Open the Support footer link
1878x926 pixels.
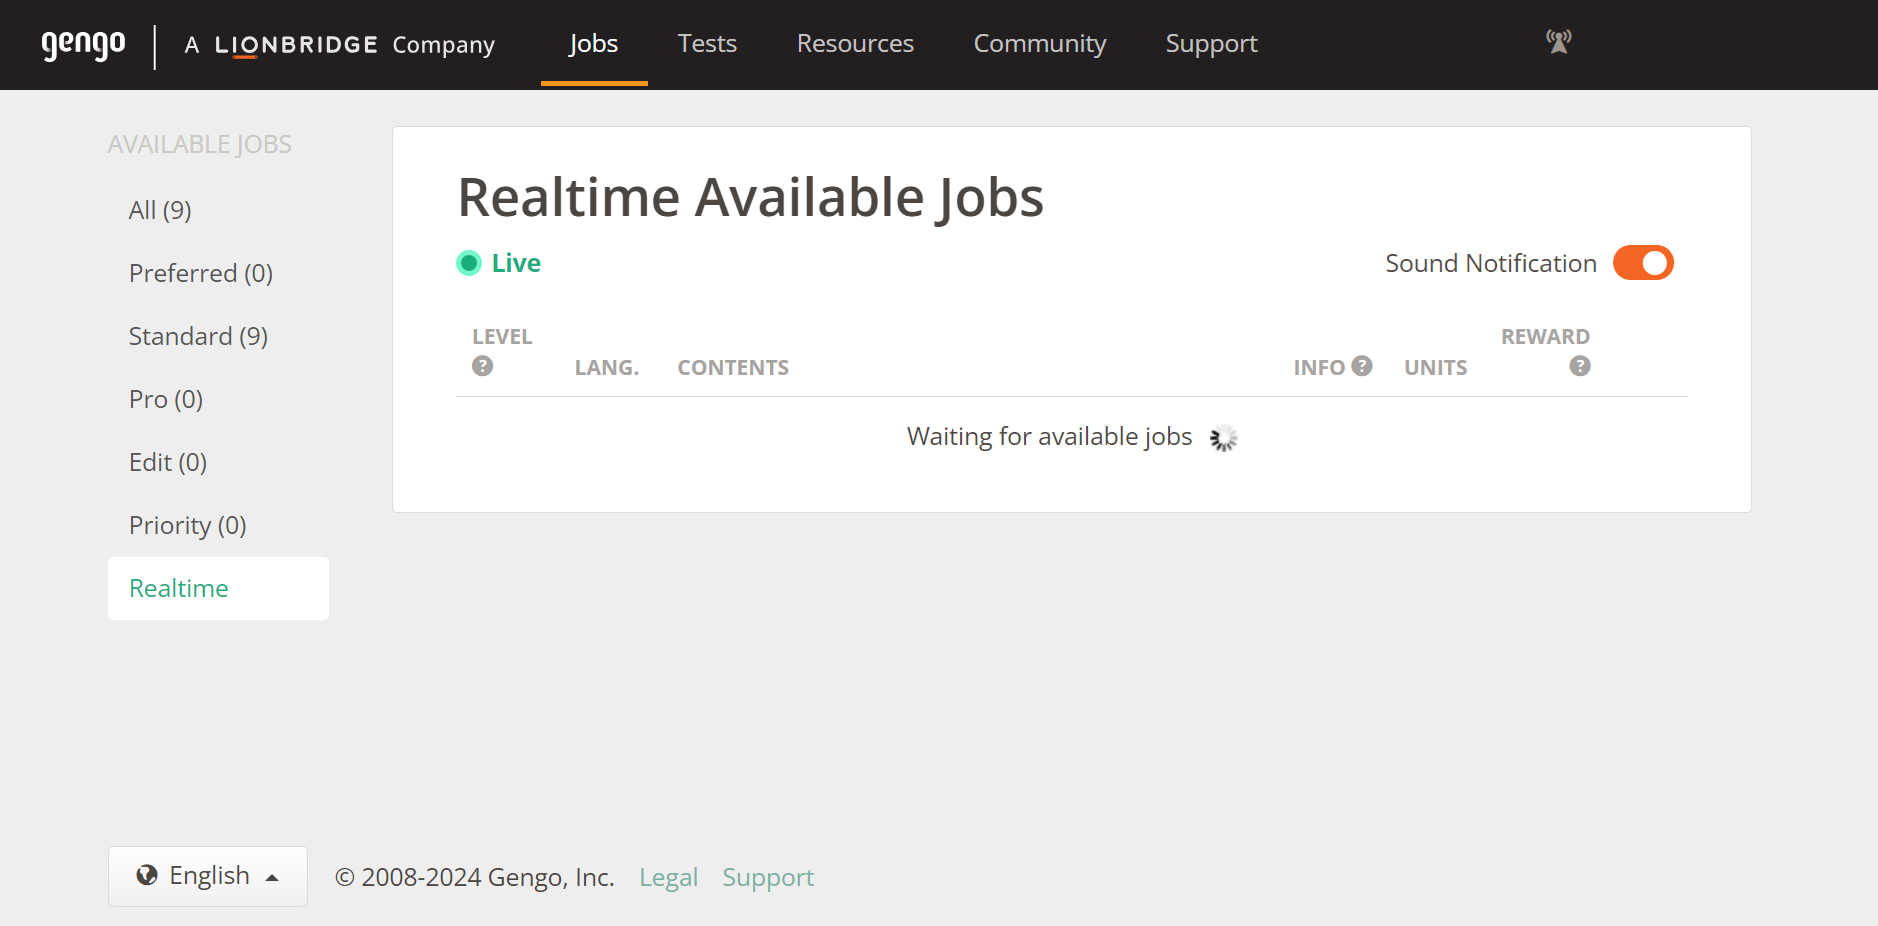pos(768,877)
